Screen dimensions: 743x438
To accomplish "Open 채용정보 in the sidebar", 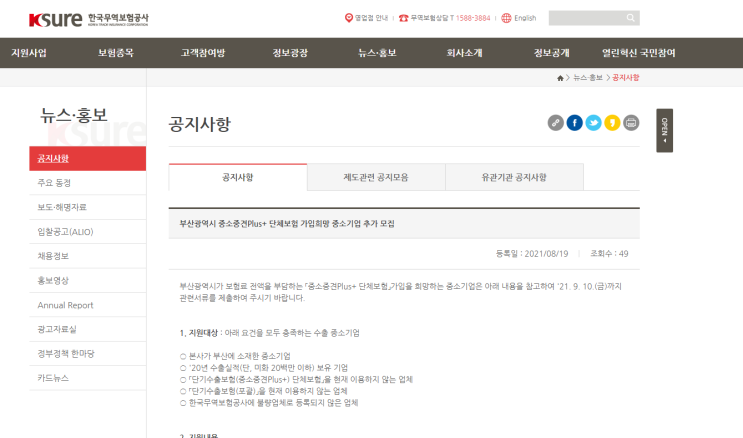I will (x=88, y=256).
